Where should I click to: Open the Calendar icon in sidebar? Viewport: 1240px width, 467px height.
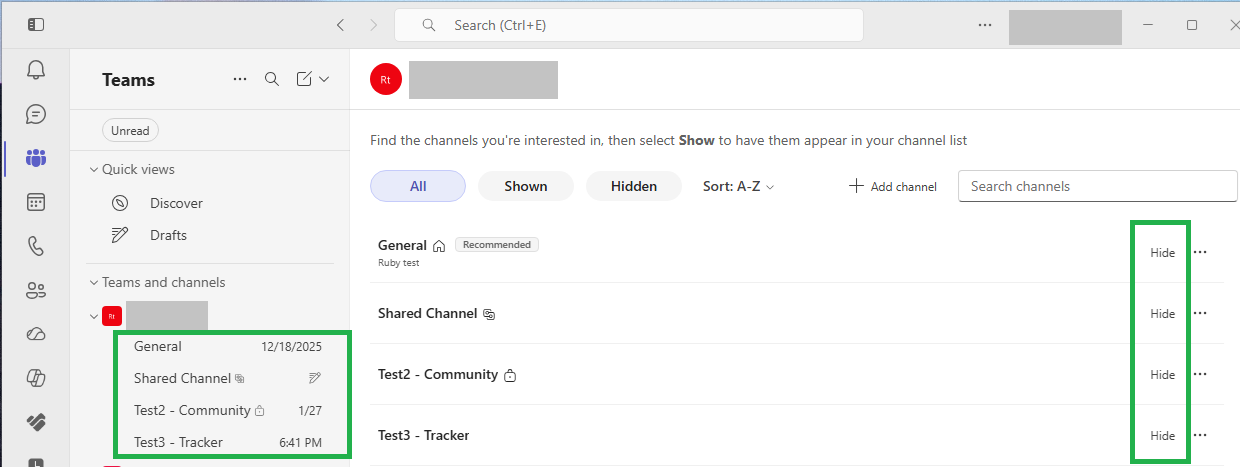tap(36, 202)
